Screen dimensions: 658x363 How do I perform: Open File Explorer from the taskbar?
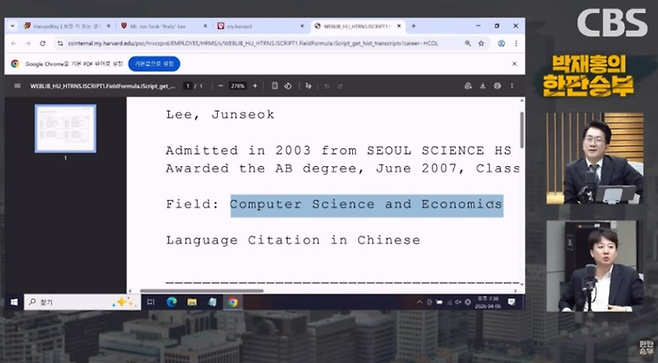pos(192,302)
